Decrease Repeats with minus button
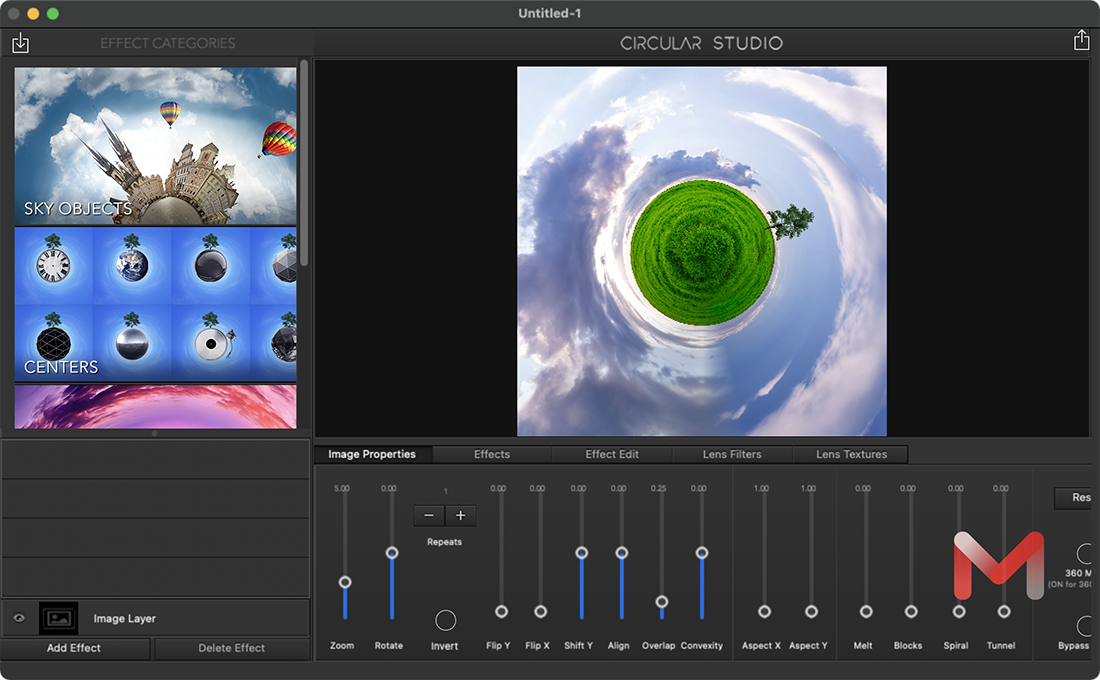 pos(429,515)
